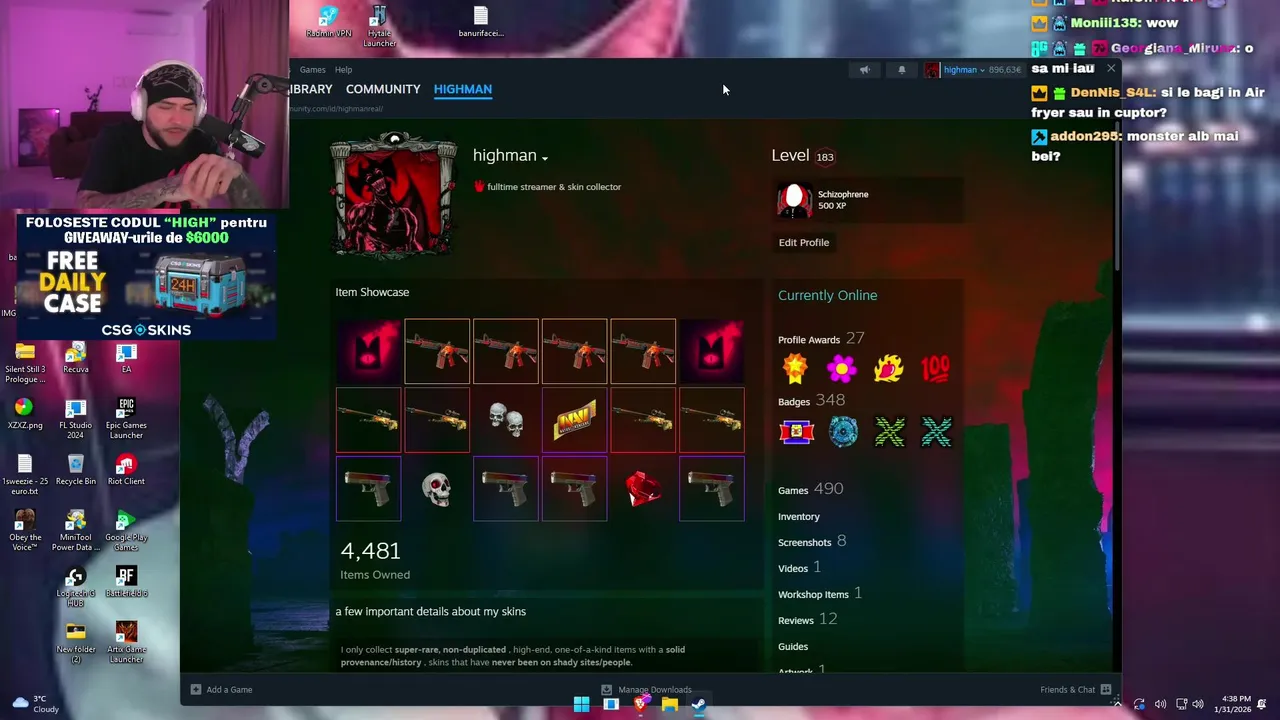This screenshot has width=1280, height=720.
Task: Expand the highman persona name dropdown arrow
Action: (545, 158)
